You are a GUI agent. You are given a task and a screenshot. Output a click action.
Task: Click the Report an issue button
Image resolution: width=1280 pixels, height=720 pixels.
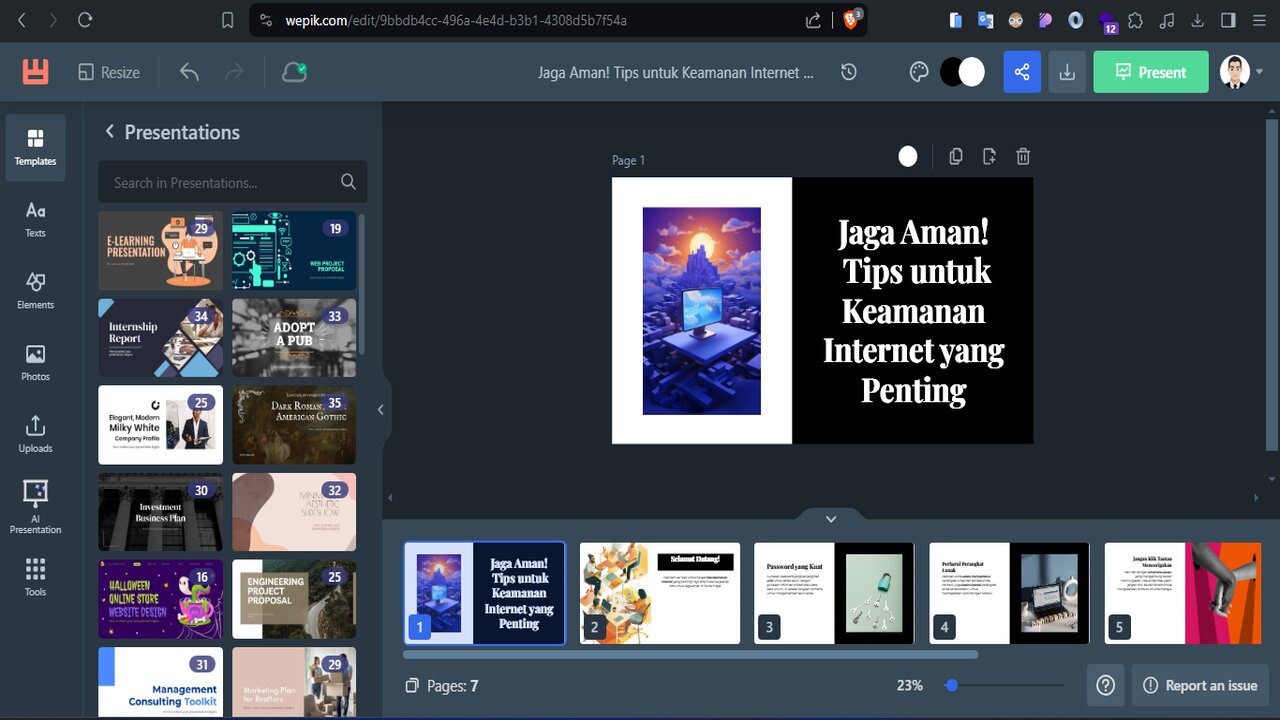click(x=1200, y=685)
